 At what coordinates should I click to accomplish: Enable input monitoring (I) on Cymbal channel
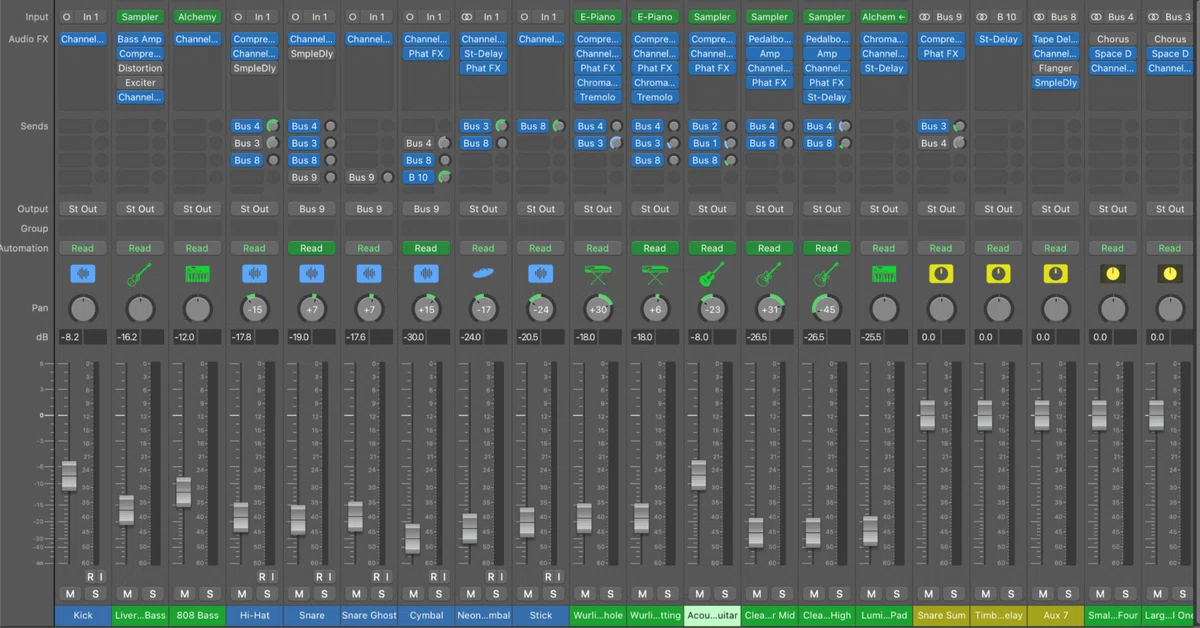click(443, 577)
